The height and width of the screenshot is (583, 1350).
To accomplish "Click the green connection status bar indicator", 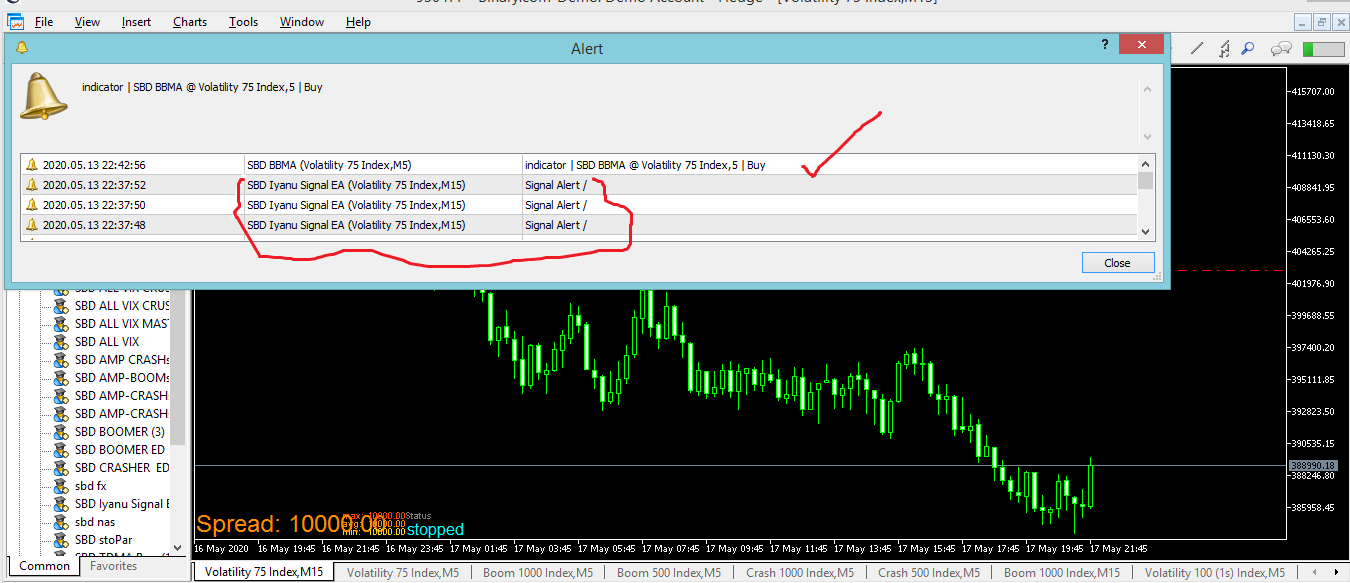I will 1323,49.
